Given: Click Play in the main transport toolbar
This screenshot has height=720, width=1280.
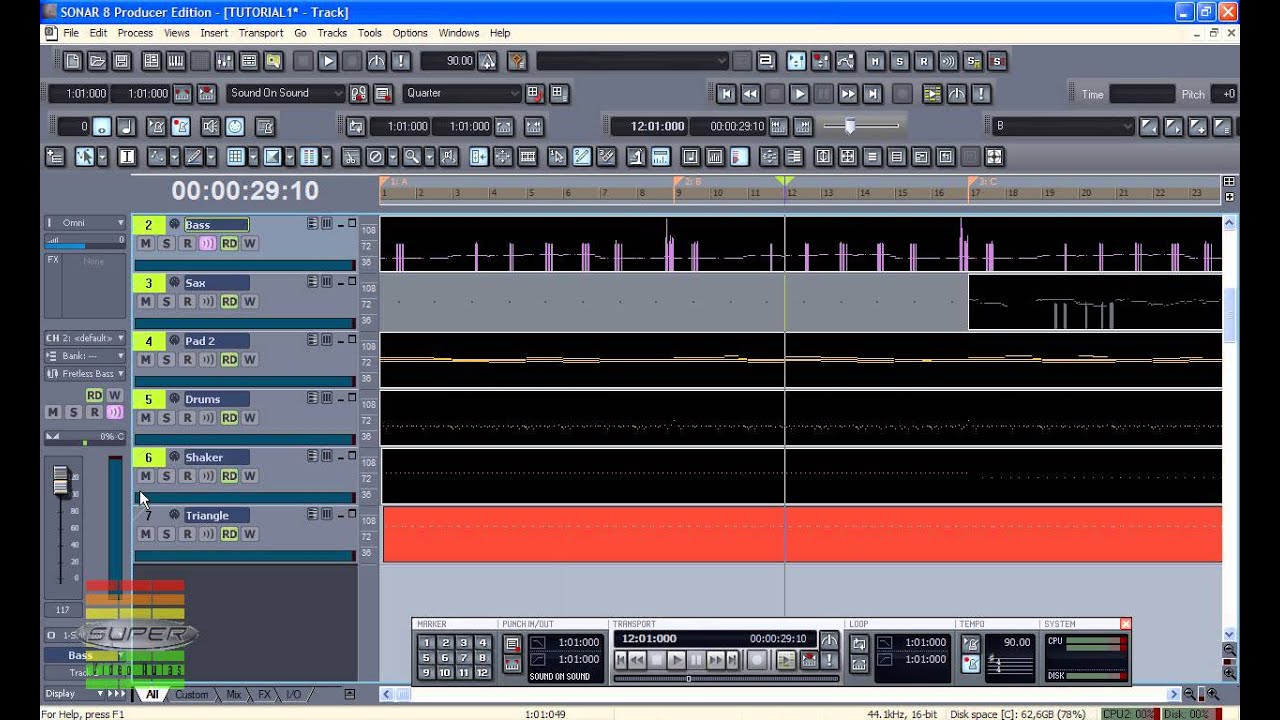Looking at the screenshot, I should tap(798, 93).
